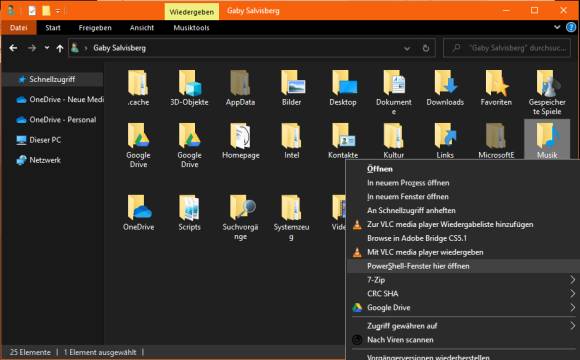Switch to the Ansicht ribbon tab
Viewport: 580px width, 360px height.
pyautogui.click(x=142, y=28)
